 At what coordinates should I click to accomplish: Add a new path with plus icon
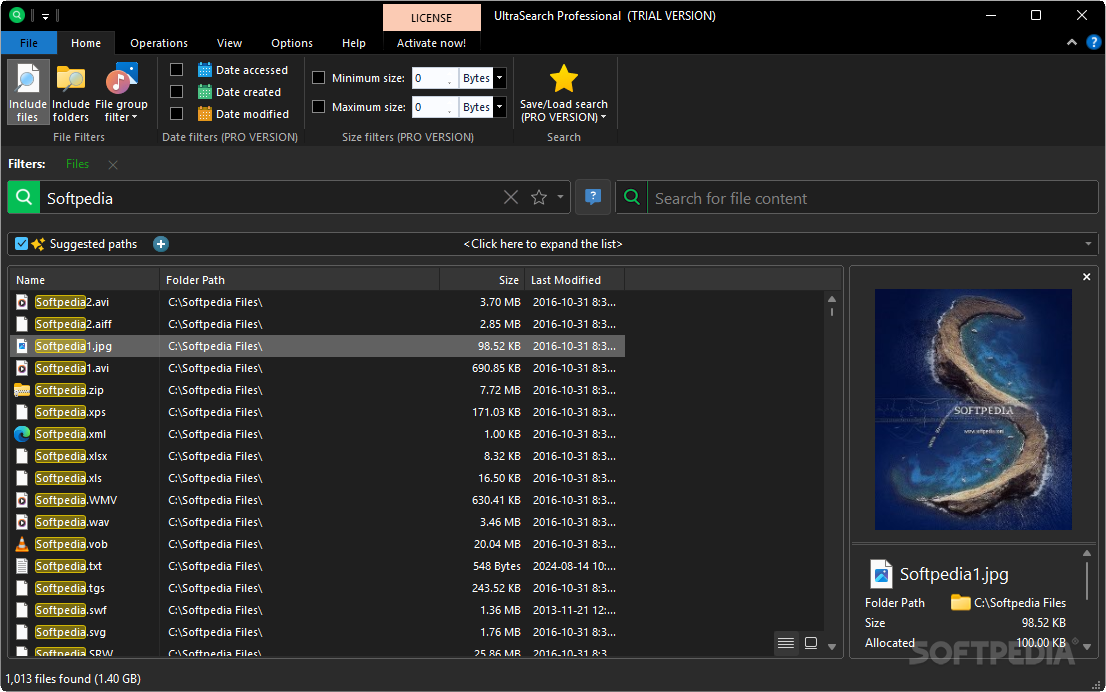click(161, 244)
